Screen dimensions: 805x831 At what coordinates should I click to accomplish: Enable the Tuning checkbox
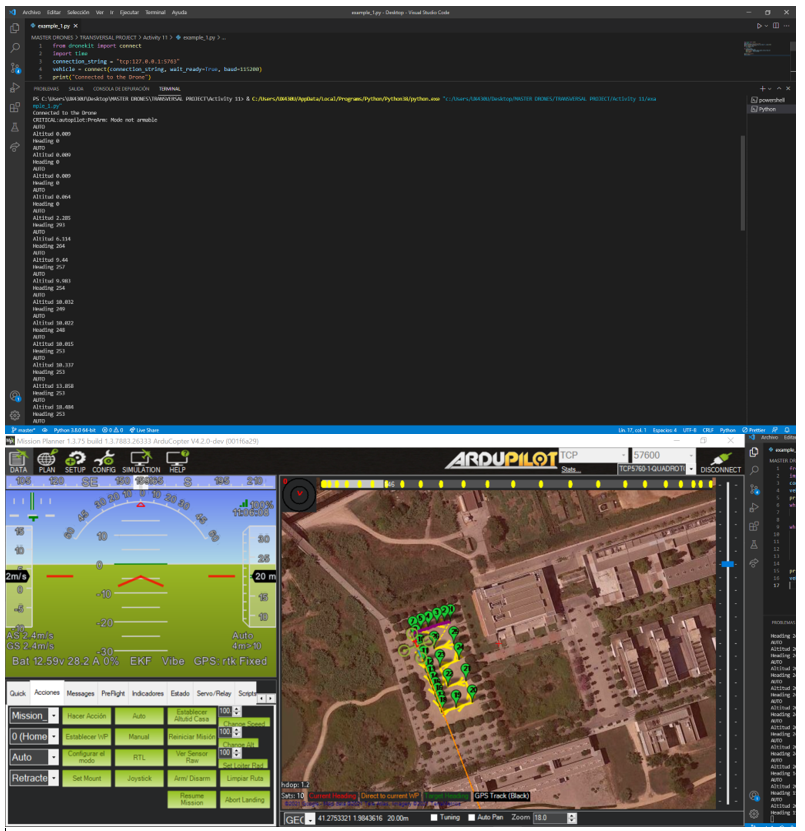pos(433,818)
